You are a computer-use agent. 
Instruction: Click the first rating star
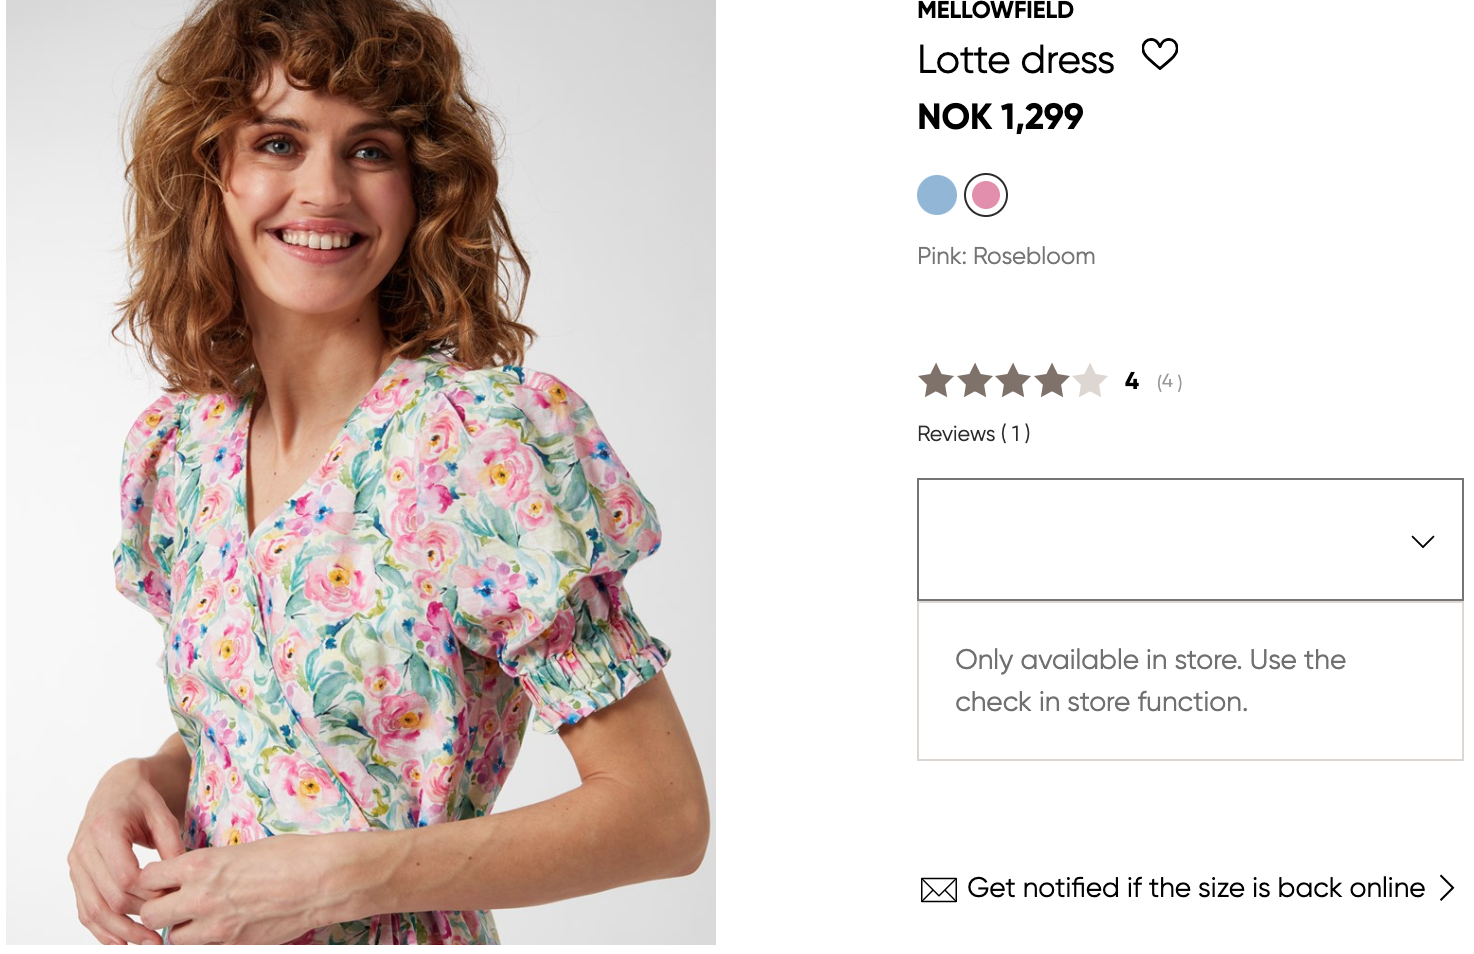936,381
